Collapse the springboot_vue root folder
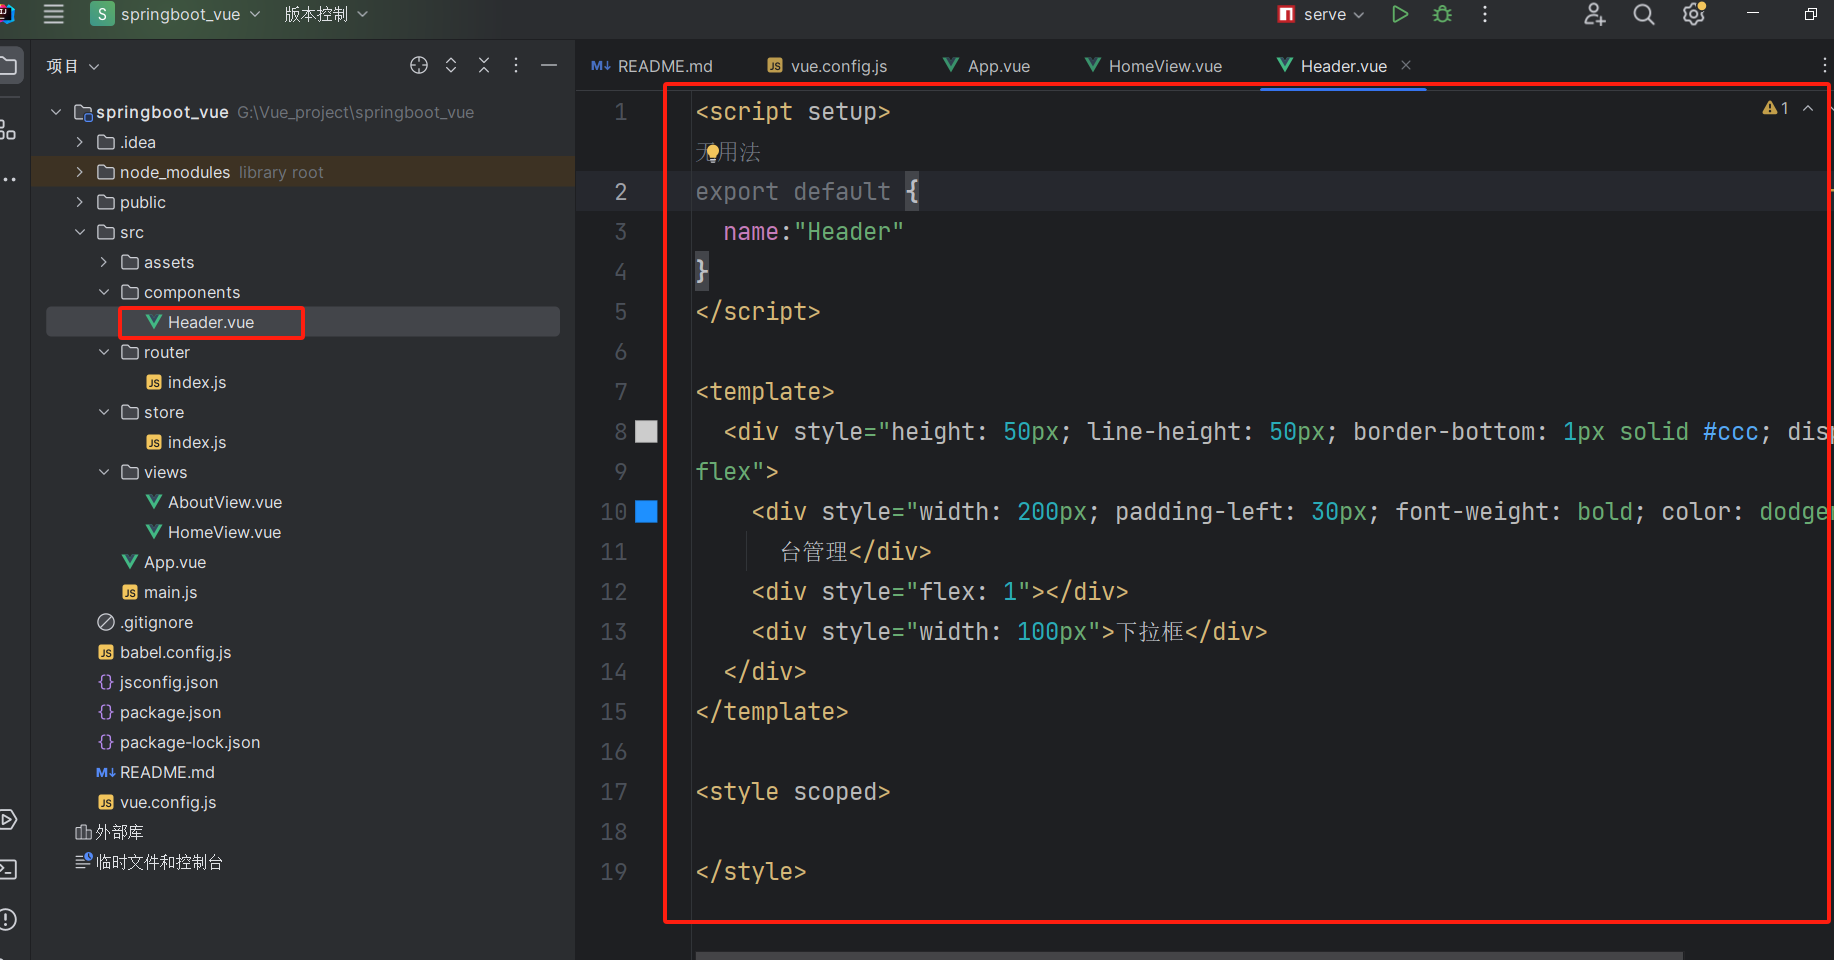The width and height of the screenshot is (1834, 960). click(x=56, y=112)
